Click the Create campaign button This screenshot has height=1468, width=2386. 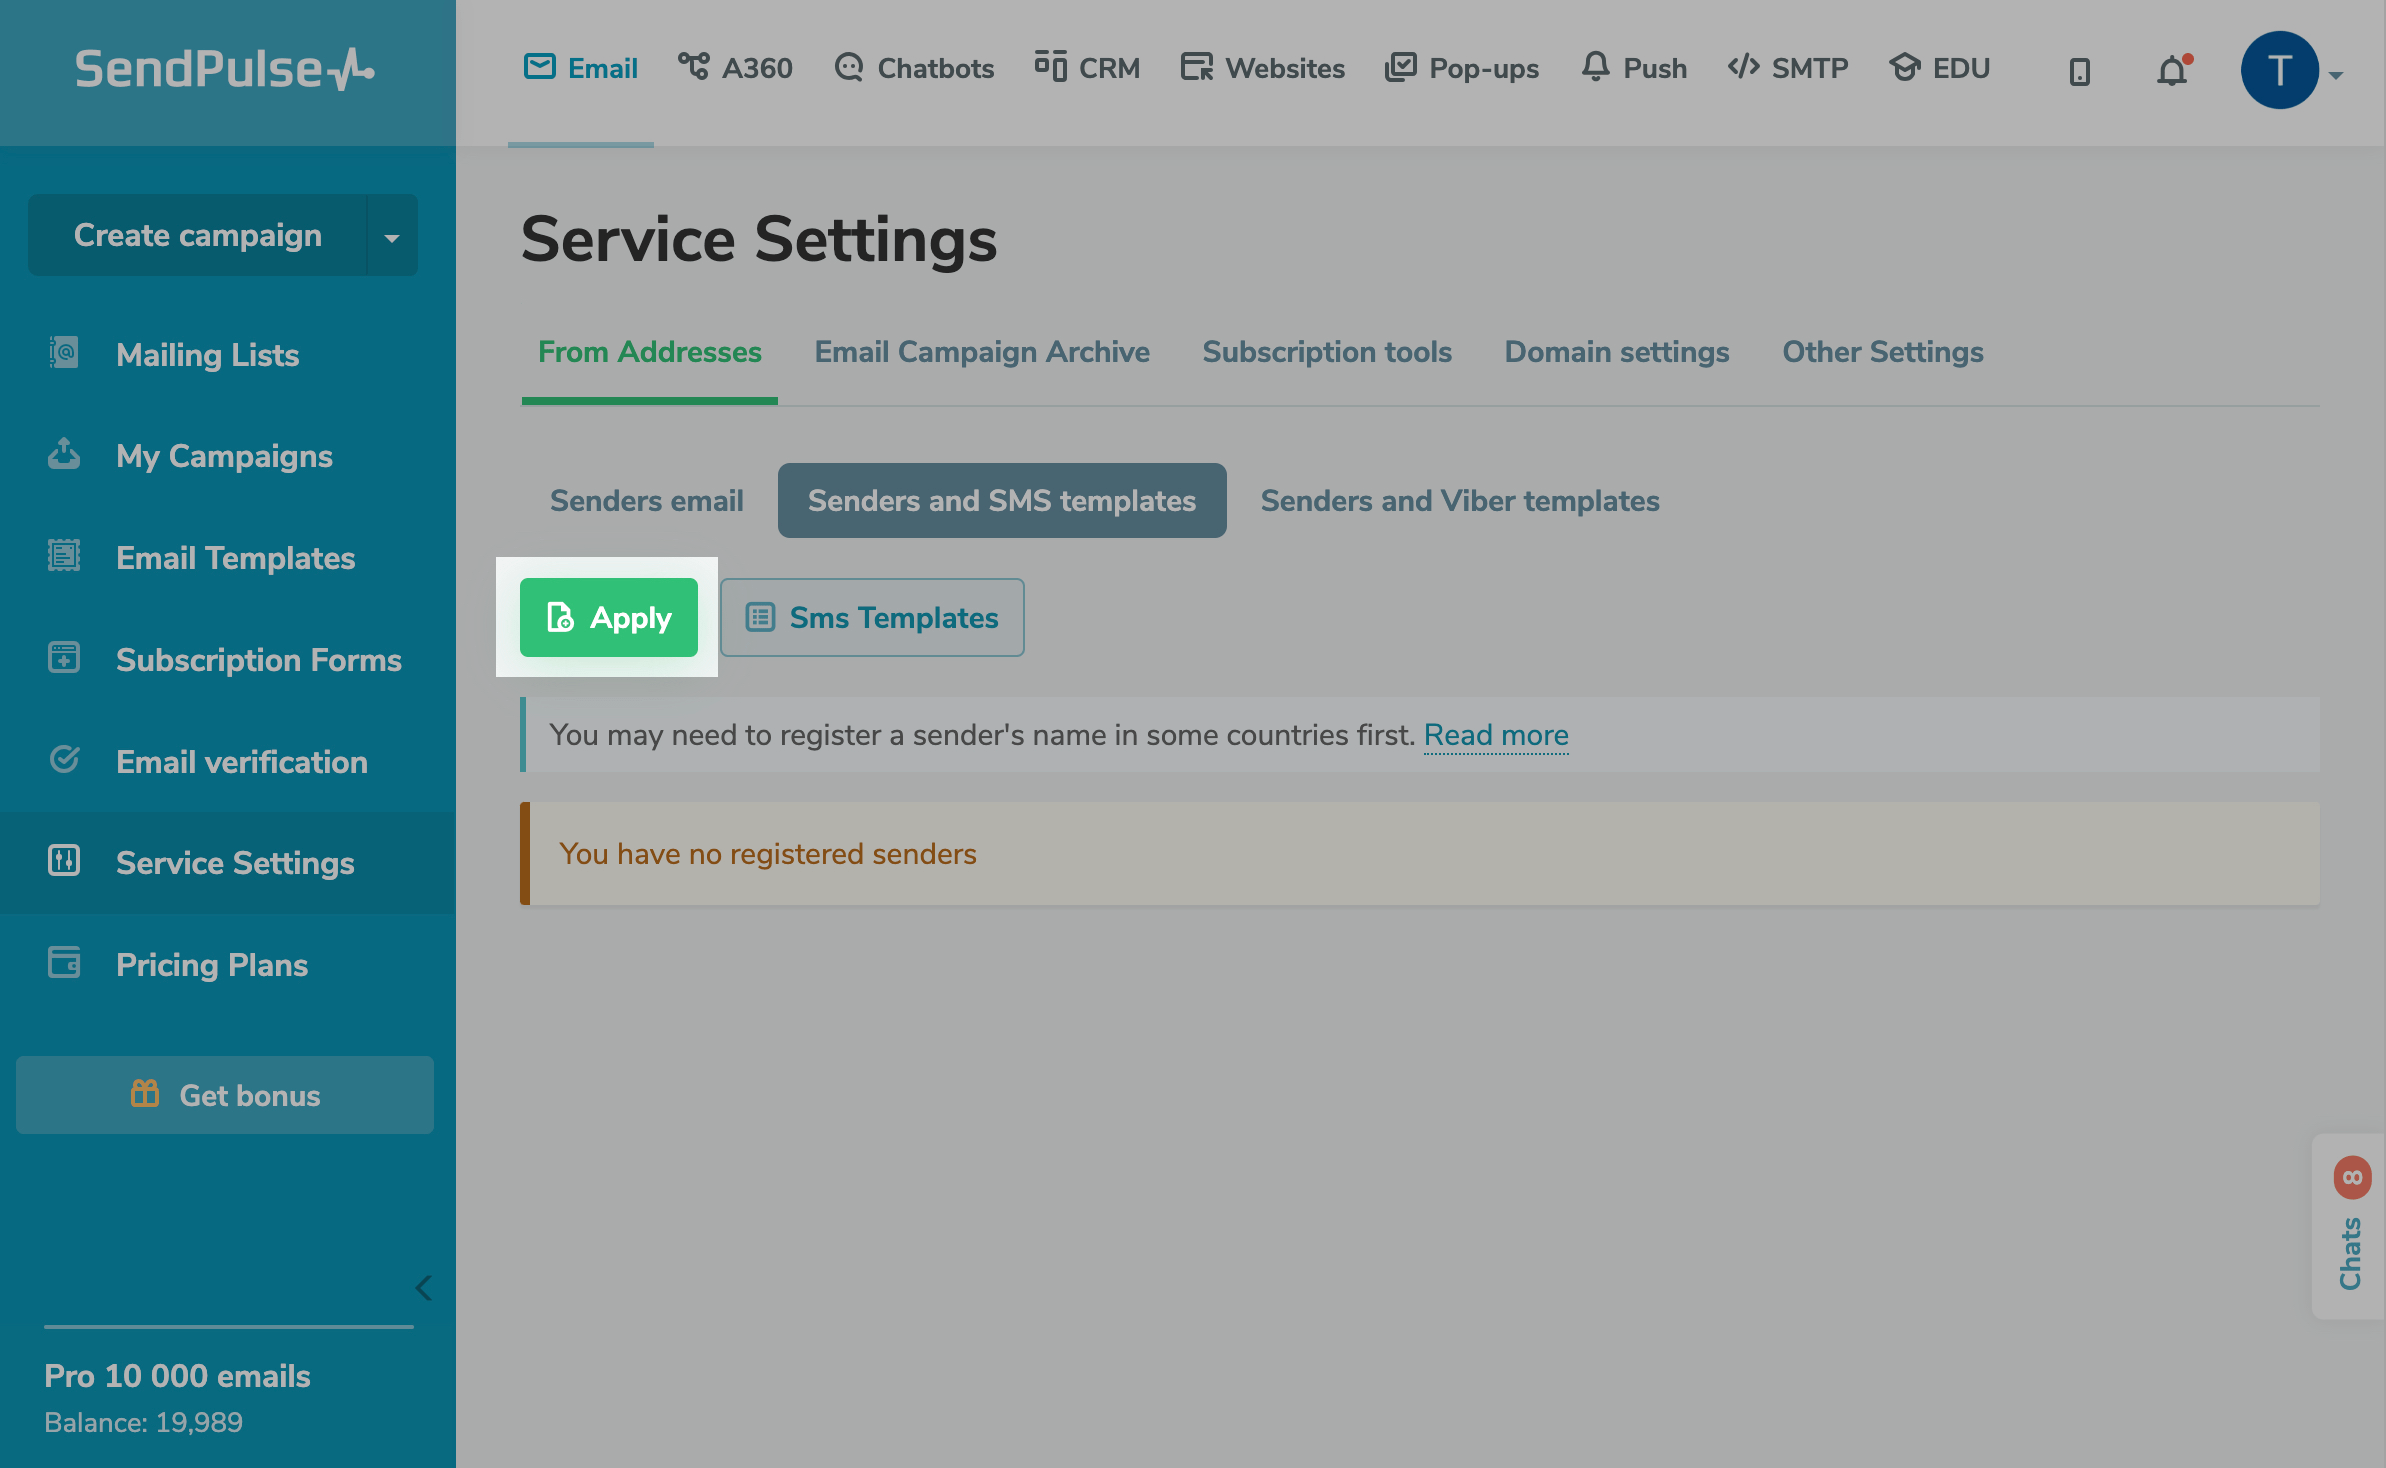point(198,235)
